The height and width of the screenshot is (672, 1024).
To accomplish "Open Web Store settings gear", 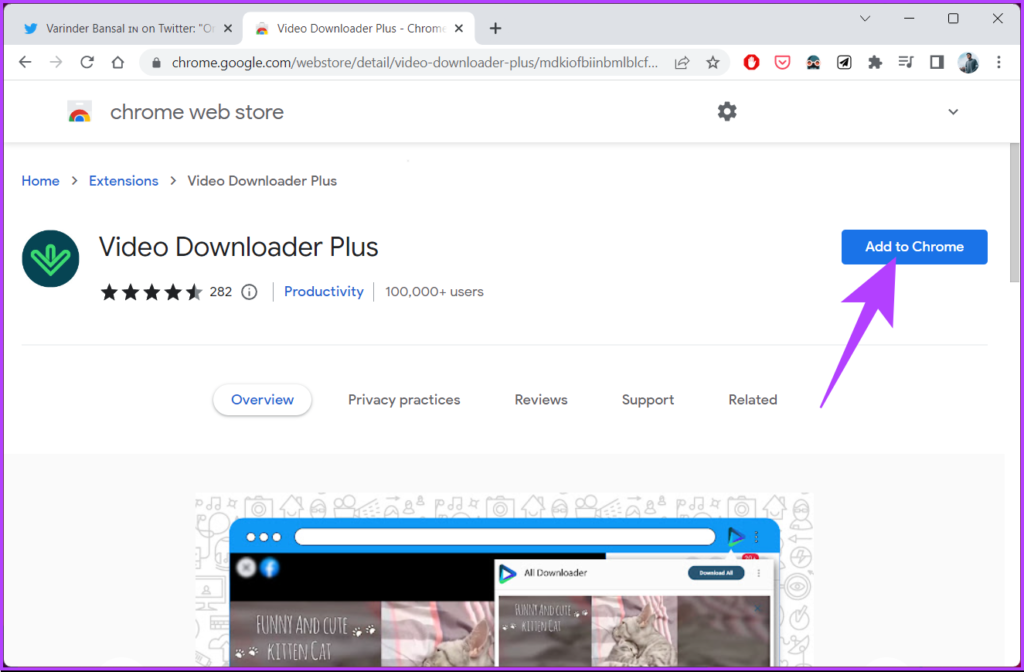I will [727, 112].
